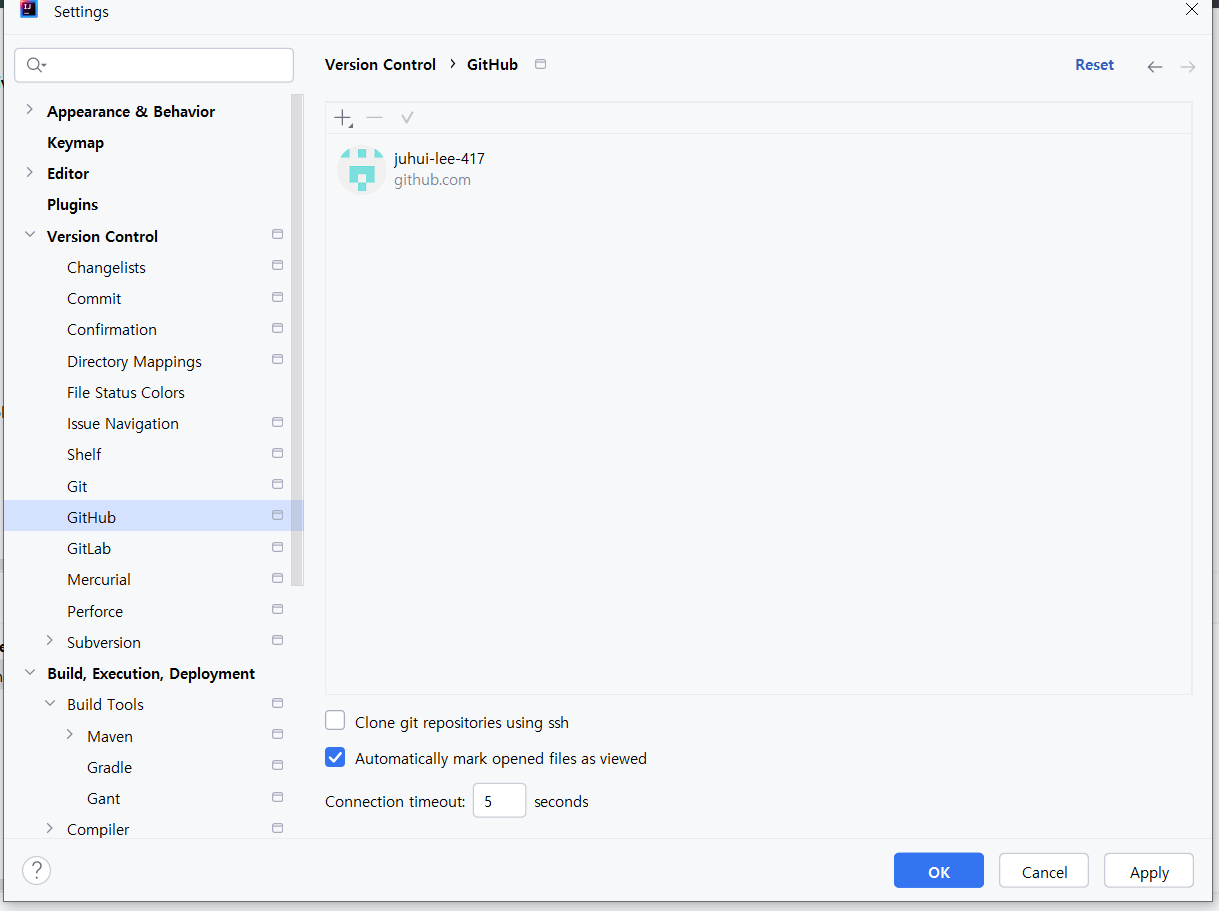Edit the Connection timeout field
1219x911 pixels.
[499, 801]
